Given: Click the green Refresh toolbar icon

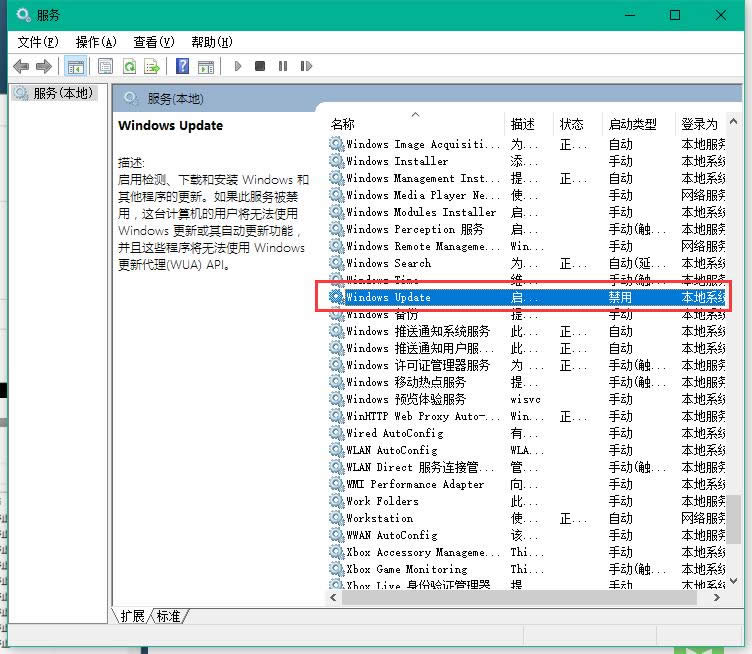Looking at the screenshot, I should [129, 67].
